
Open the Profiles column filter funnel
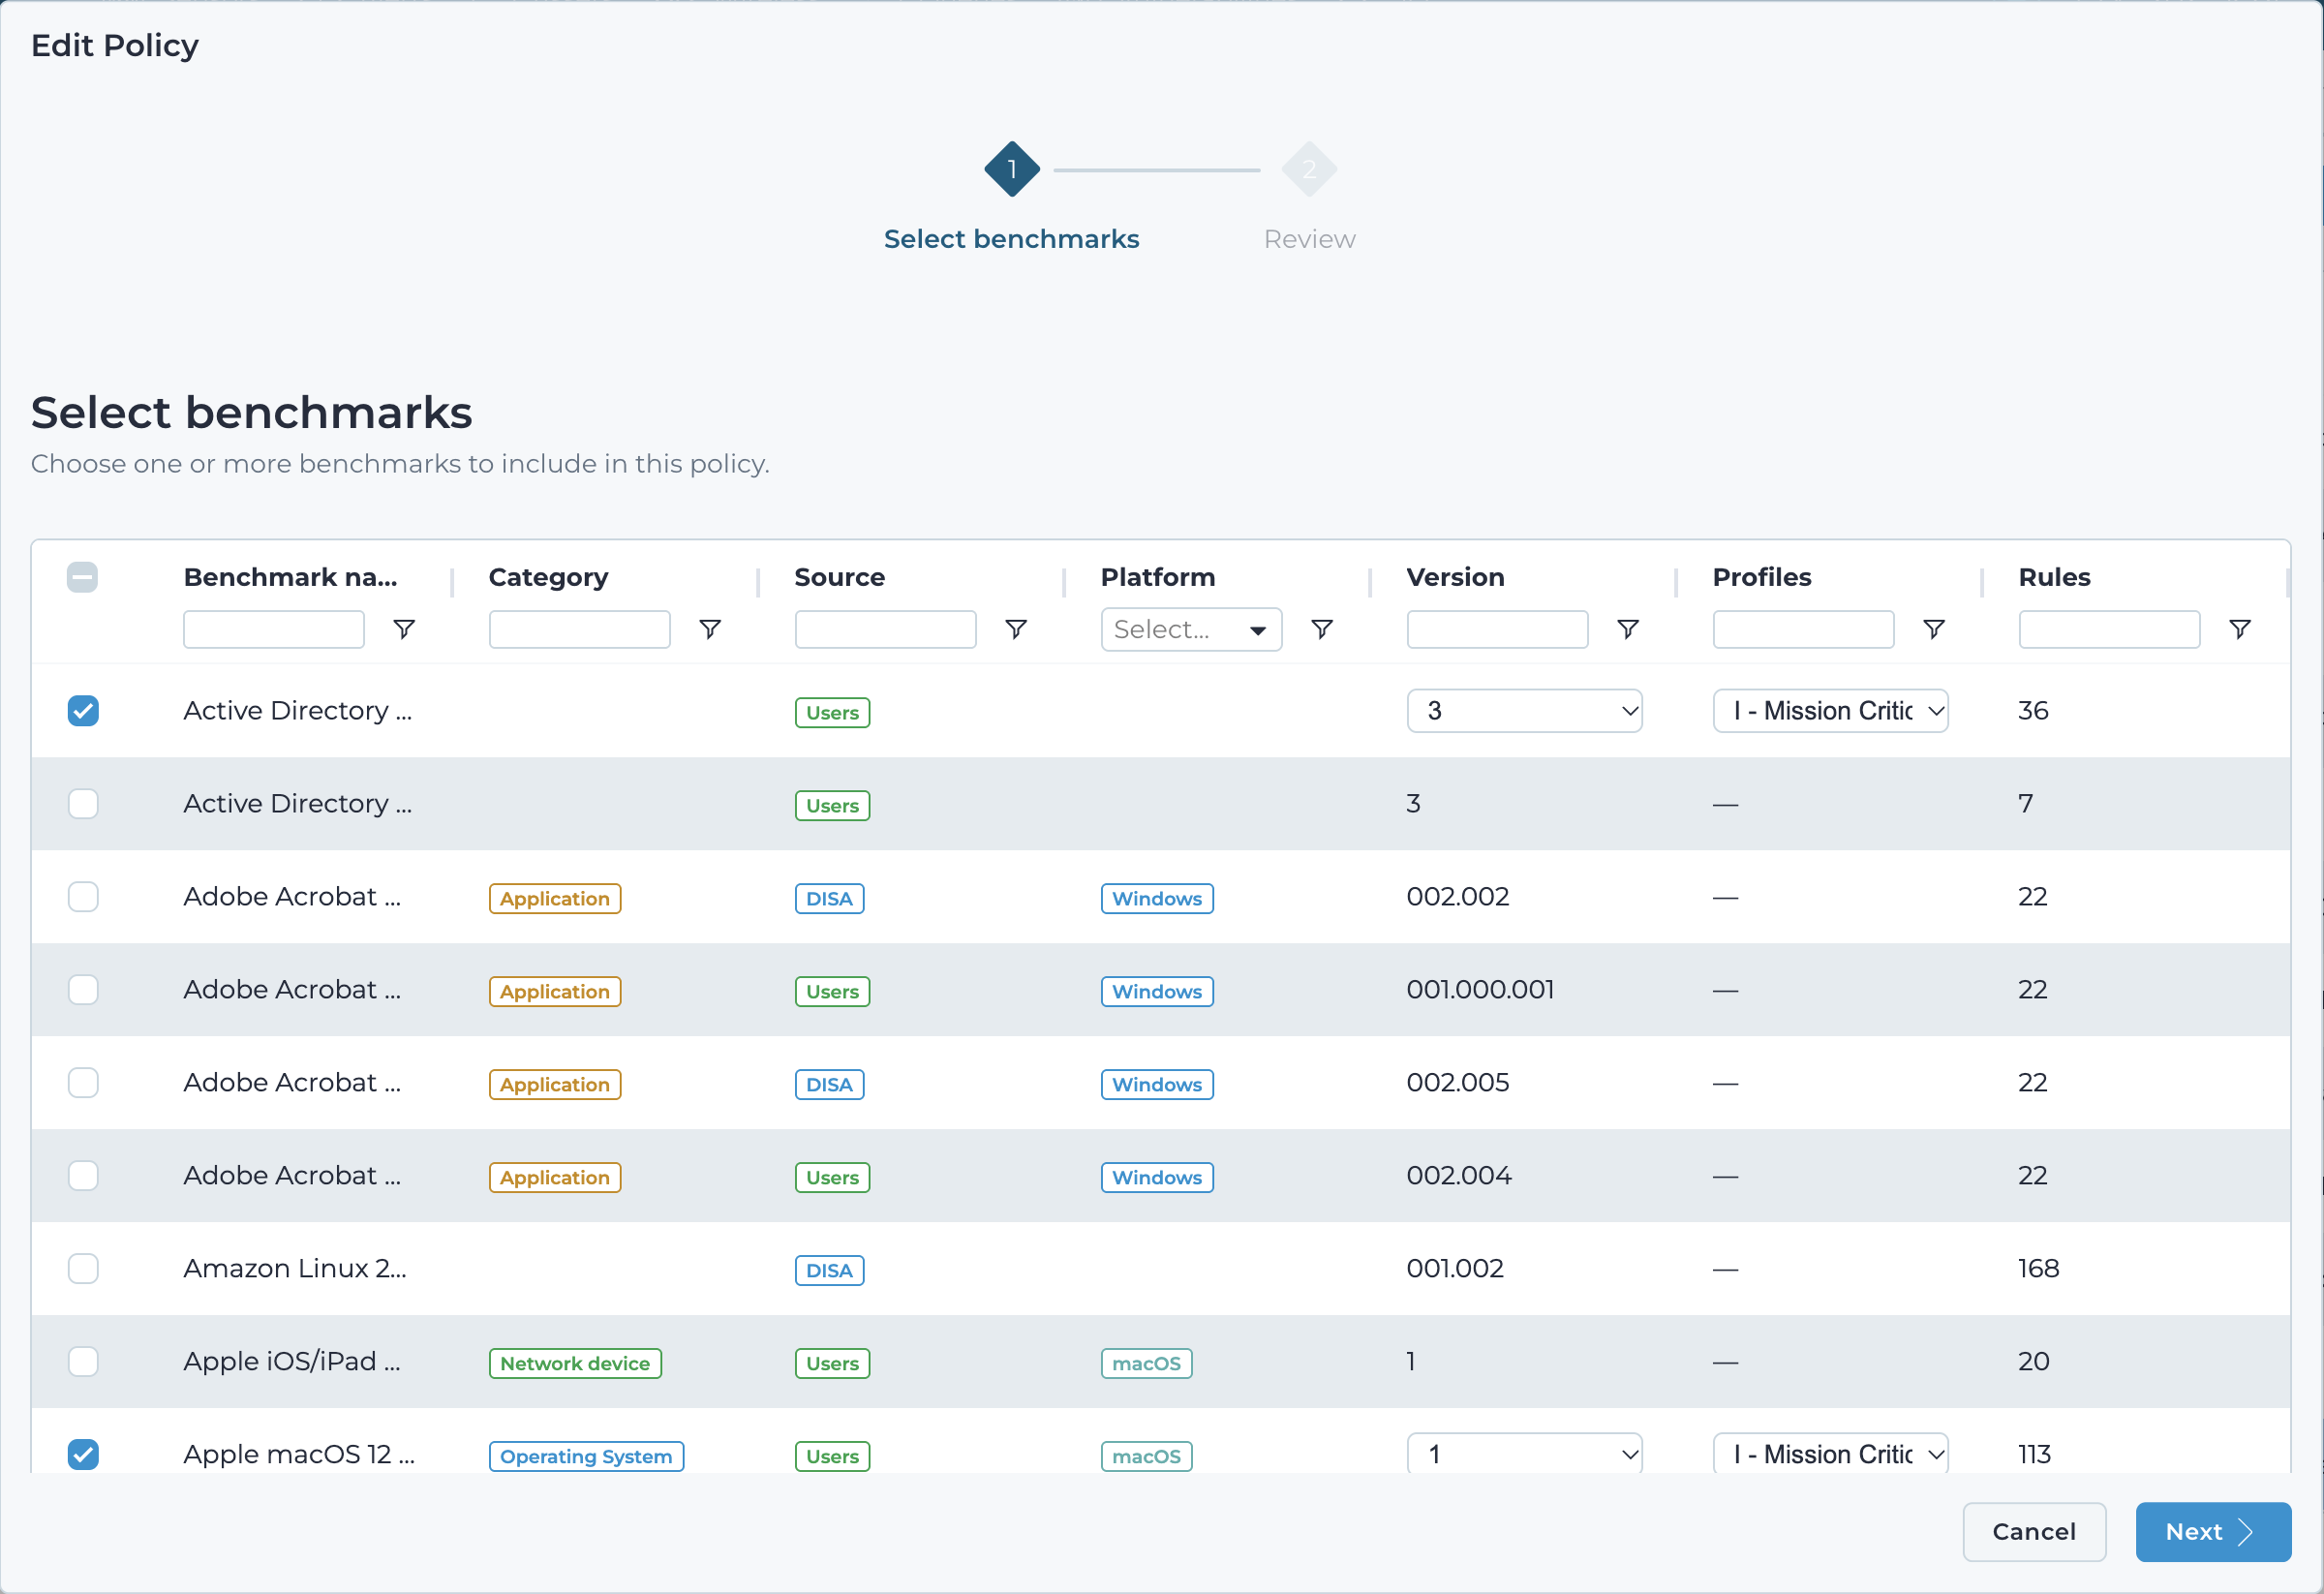tap(1934, 629)
